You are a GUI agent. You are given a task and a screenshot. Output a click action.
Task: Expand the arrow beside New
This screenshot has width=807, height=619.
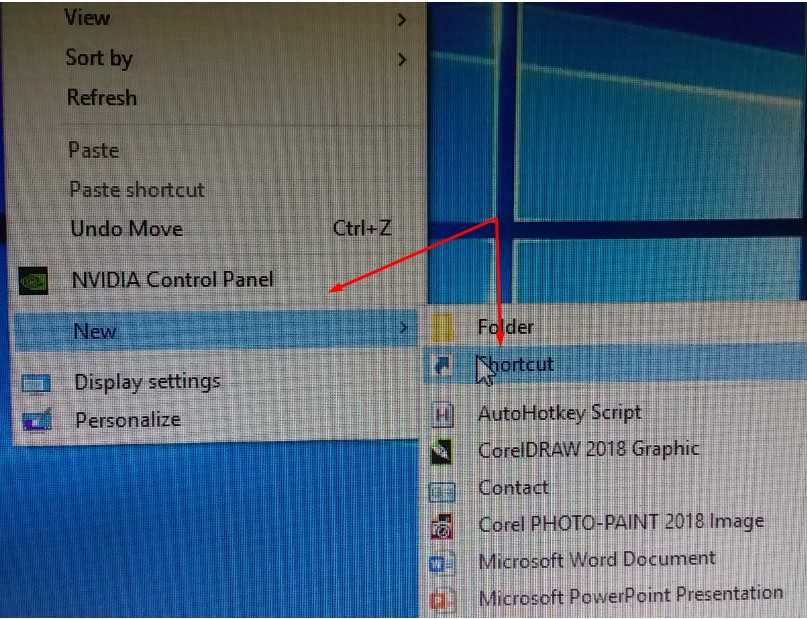click(x=405, y=327)
